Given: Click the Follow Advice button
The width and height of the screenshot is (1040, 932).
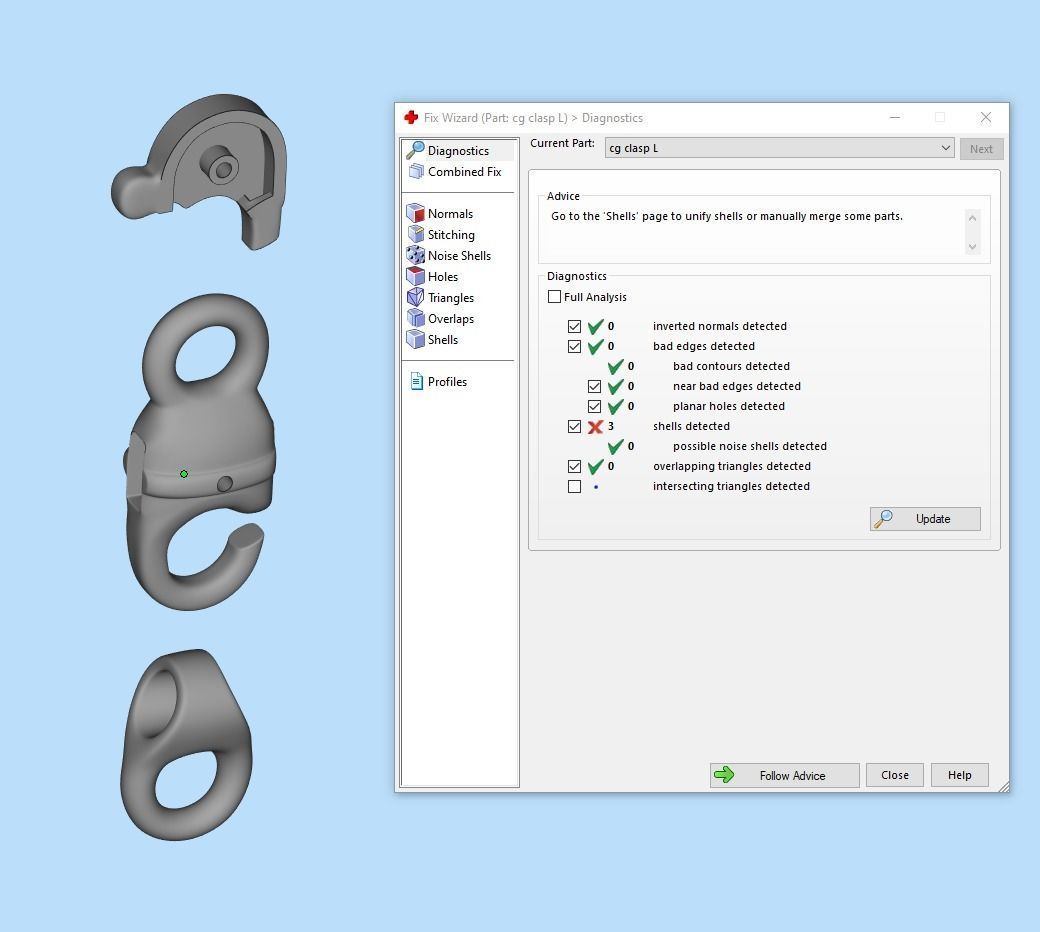Looking at the screenshot, I should click(785, 775).
